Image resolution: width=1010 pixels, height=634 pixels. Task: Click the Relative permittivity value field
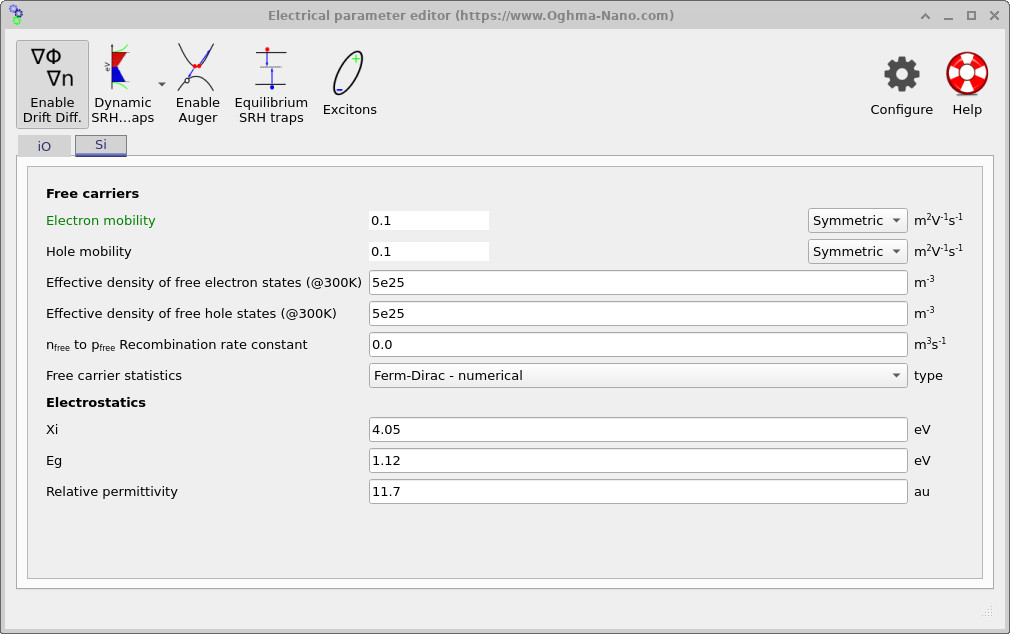click(x=637, y=491)
